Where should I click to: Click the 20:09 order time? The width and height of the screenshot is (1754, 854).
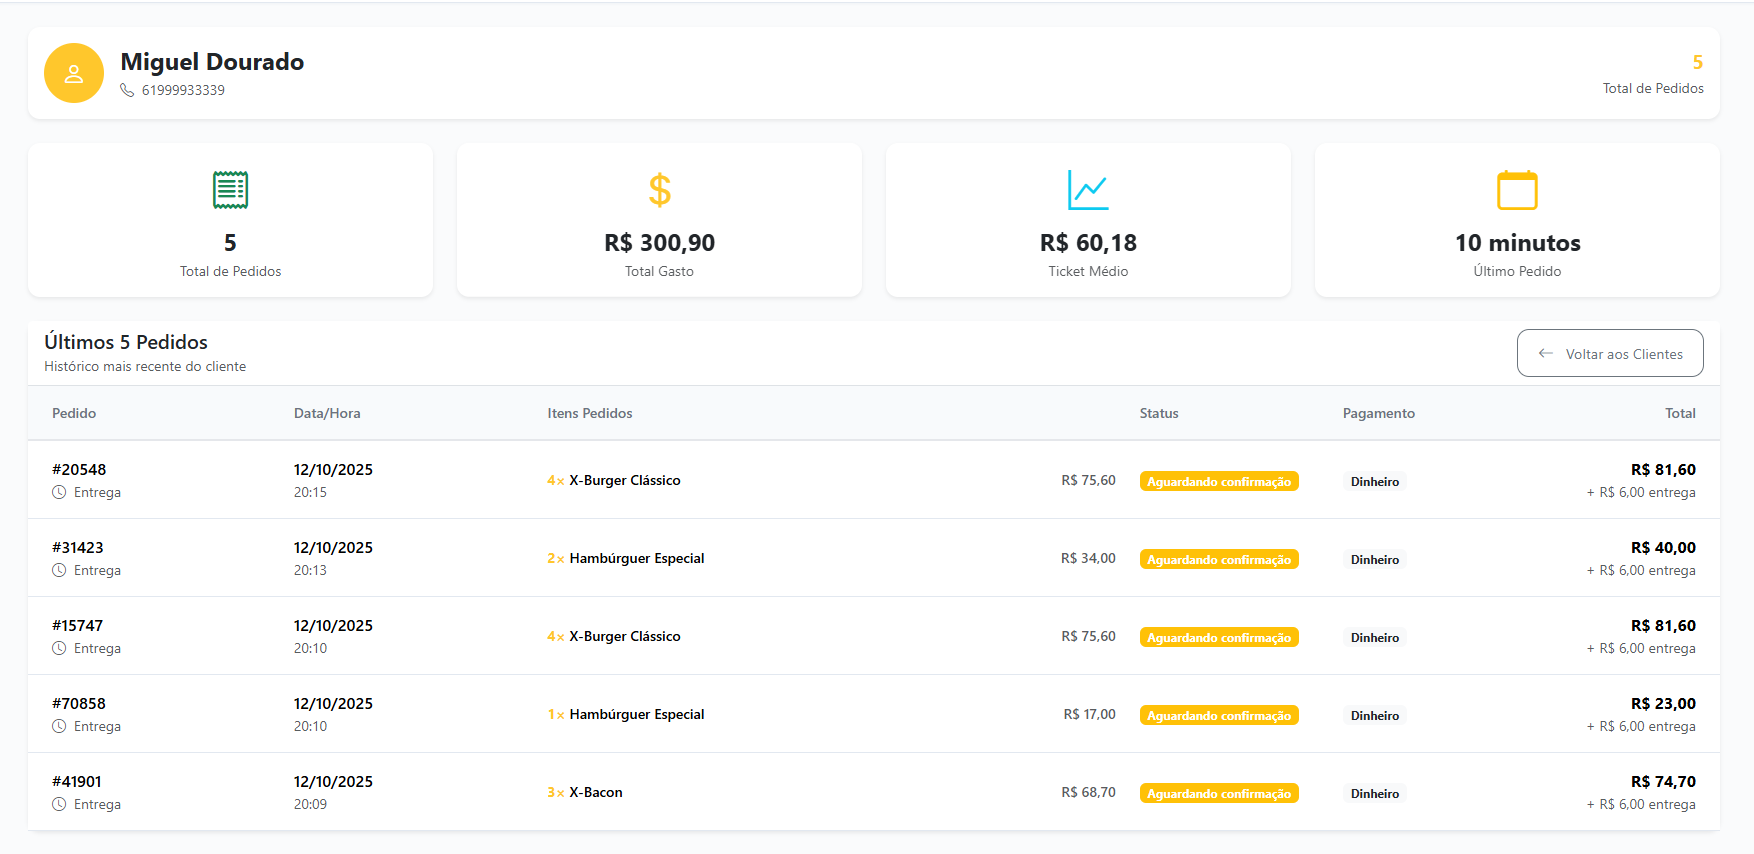[x=310, y=804]
